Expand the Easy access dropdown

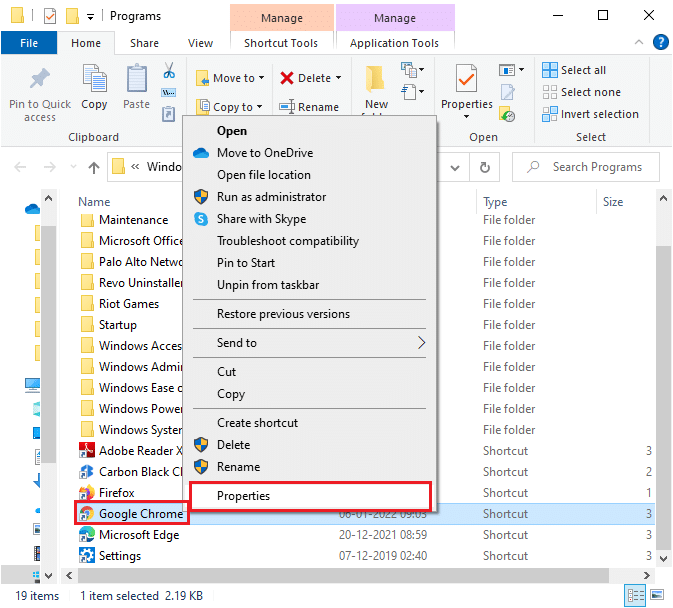pyautogui.click(x=412, y=92)
